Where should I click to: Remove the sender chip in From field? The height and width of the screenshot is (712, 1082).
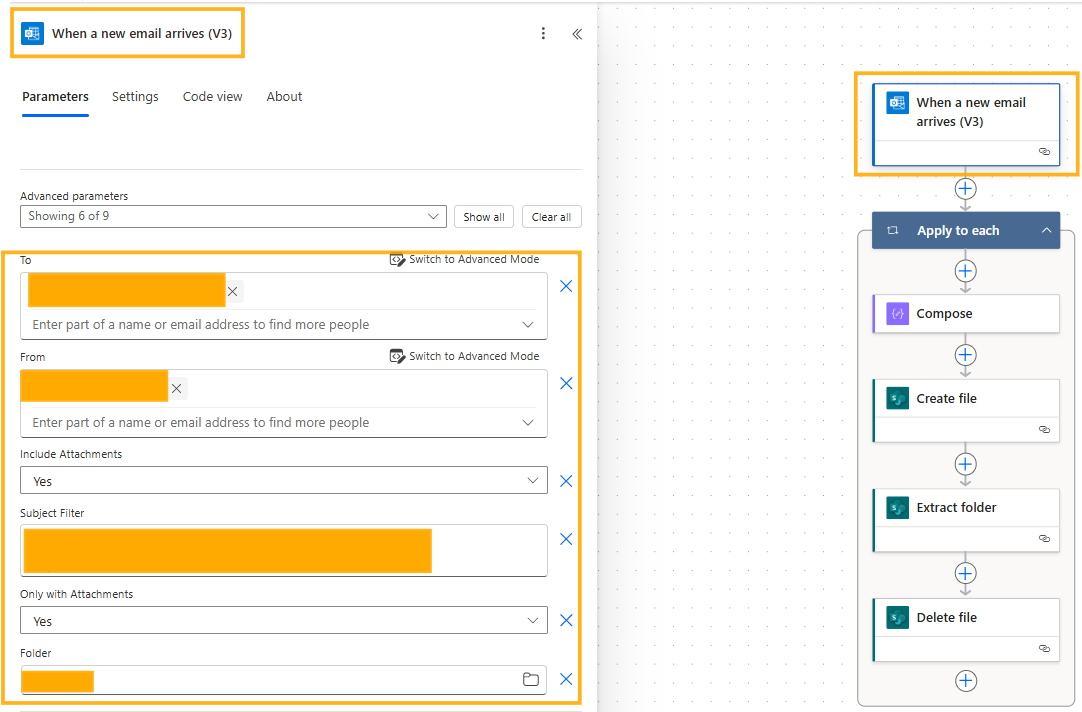point(177,388)
